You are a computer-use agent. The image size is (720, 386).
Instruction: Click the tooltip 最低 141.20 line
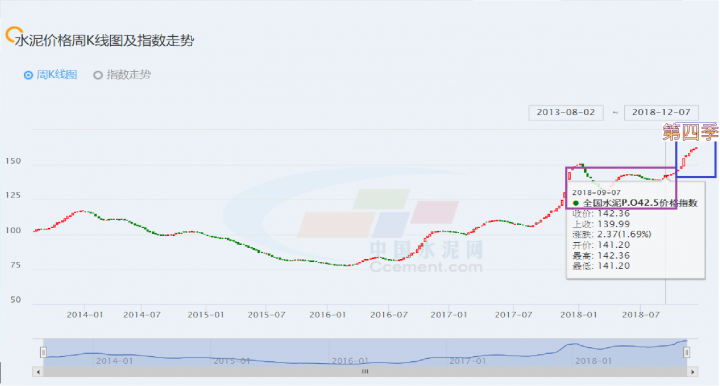601,266
